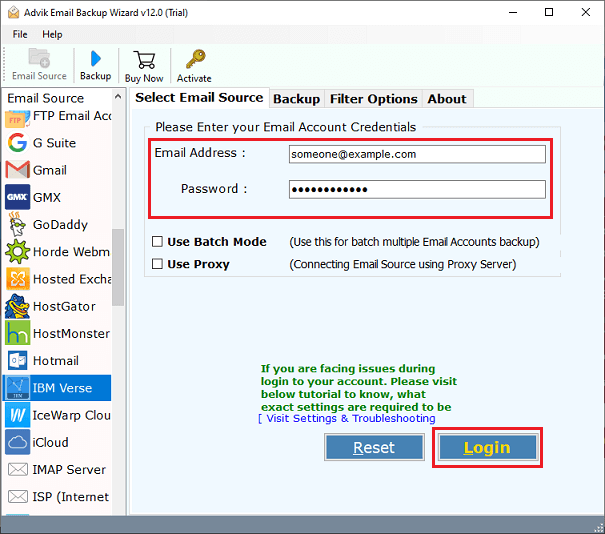This screenshot has width=605, height=534.
Task: Click the Email Address input field
Action: 417,154
